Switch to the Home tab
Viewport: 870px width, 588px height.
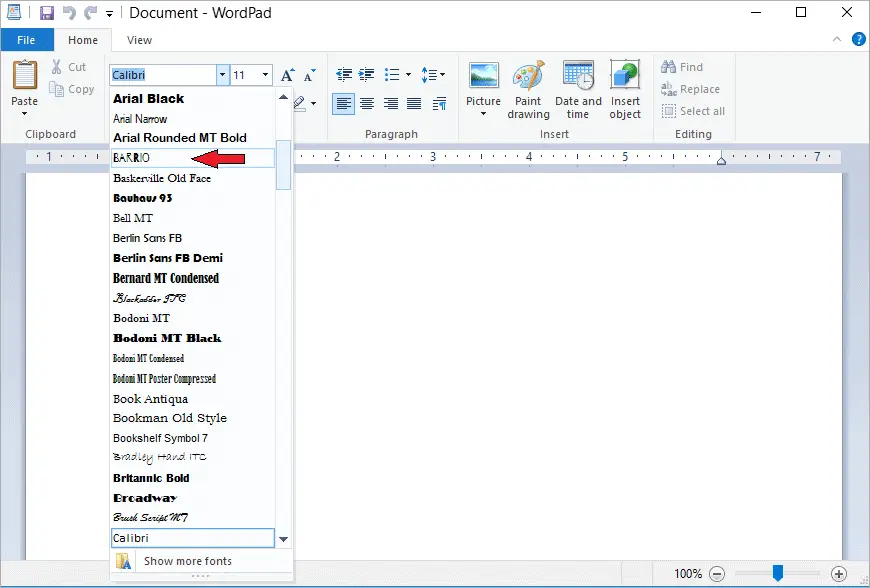point(83,40)
